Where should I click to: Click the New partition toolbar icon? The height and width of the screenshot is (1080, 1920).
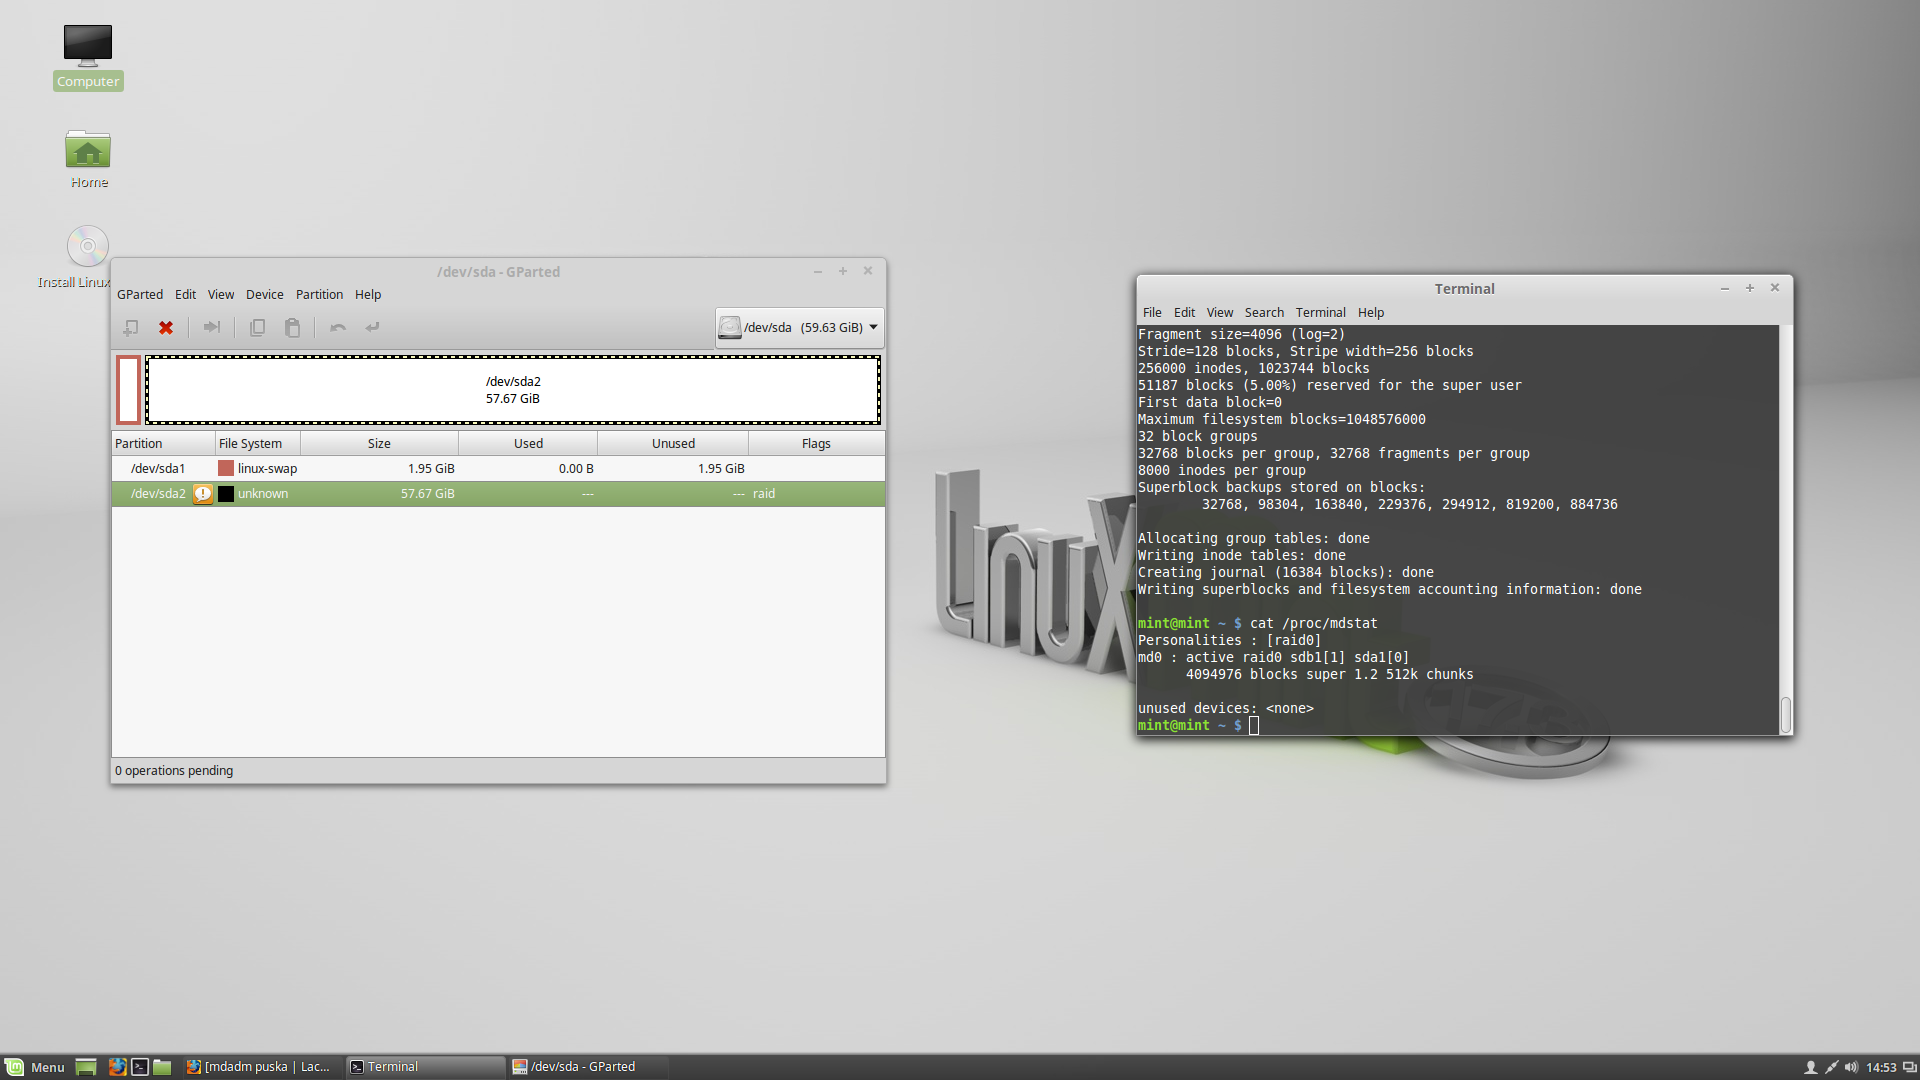click(x=131, y=327)
